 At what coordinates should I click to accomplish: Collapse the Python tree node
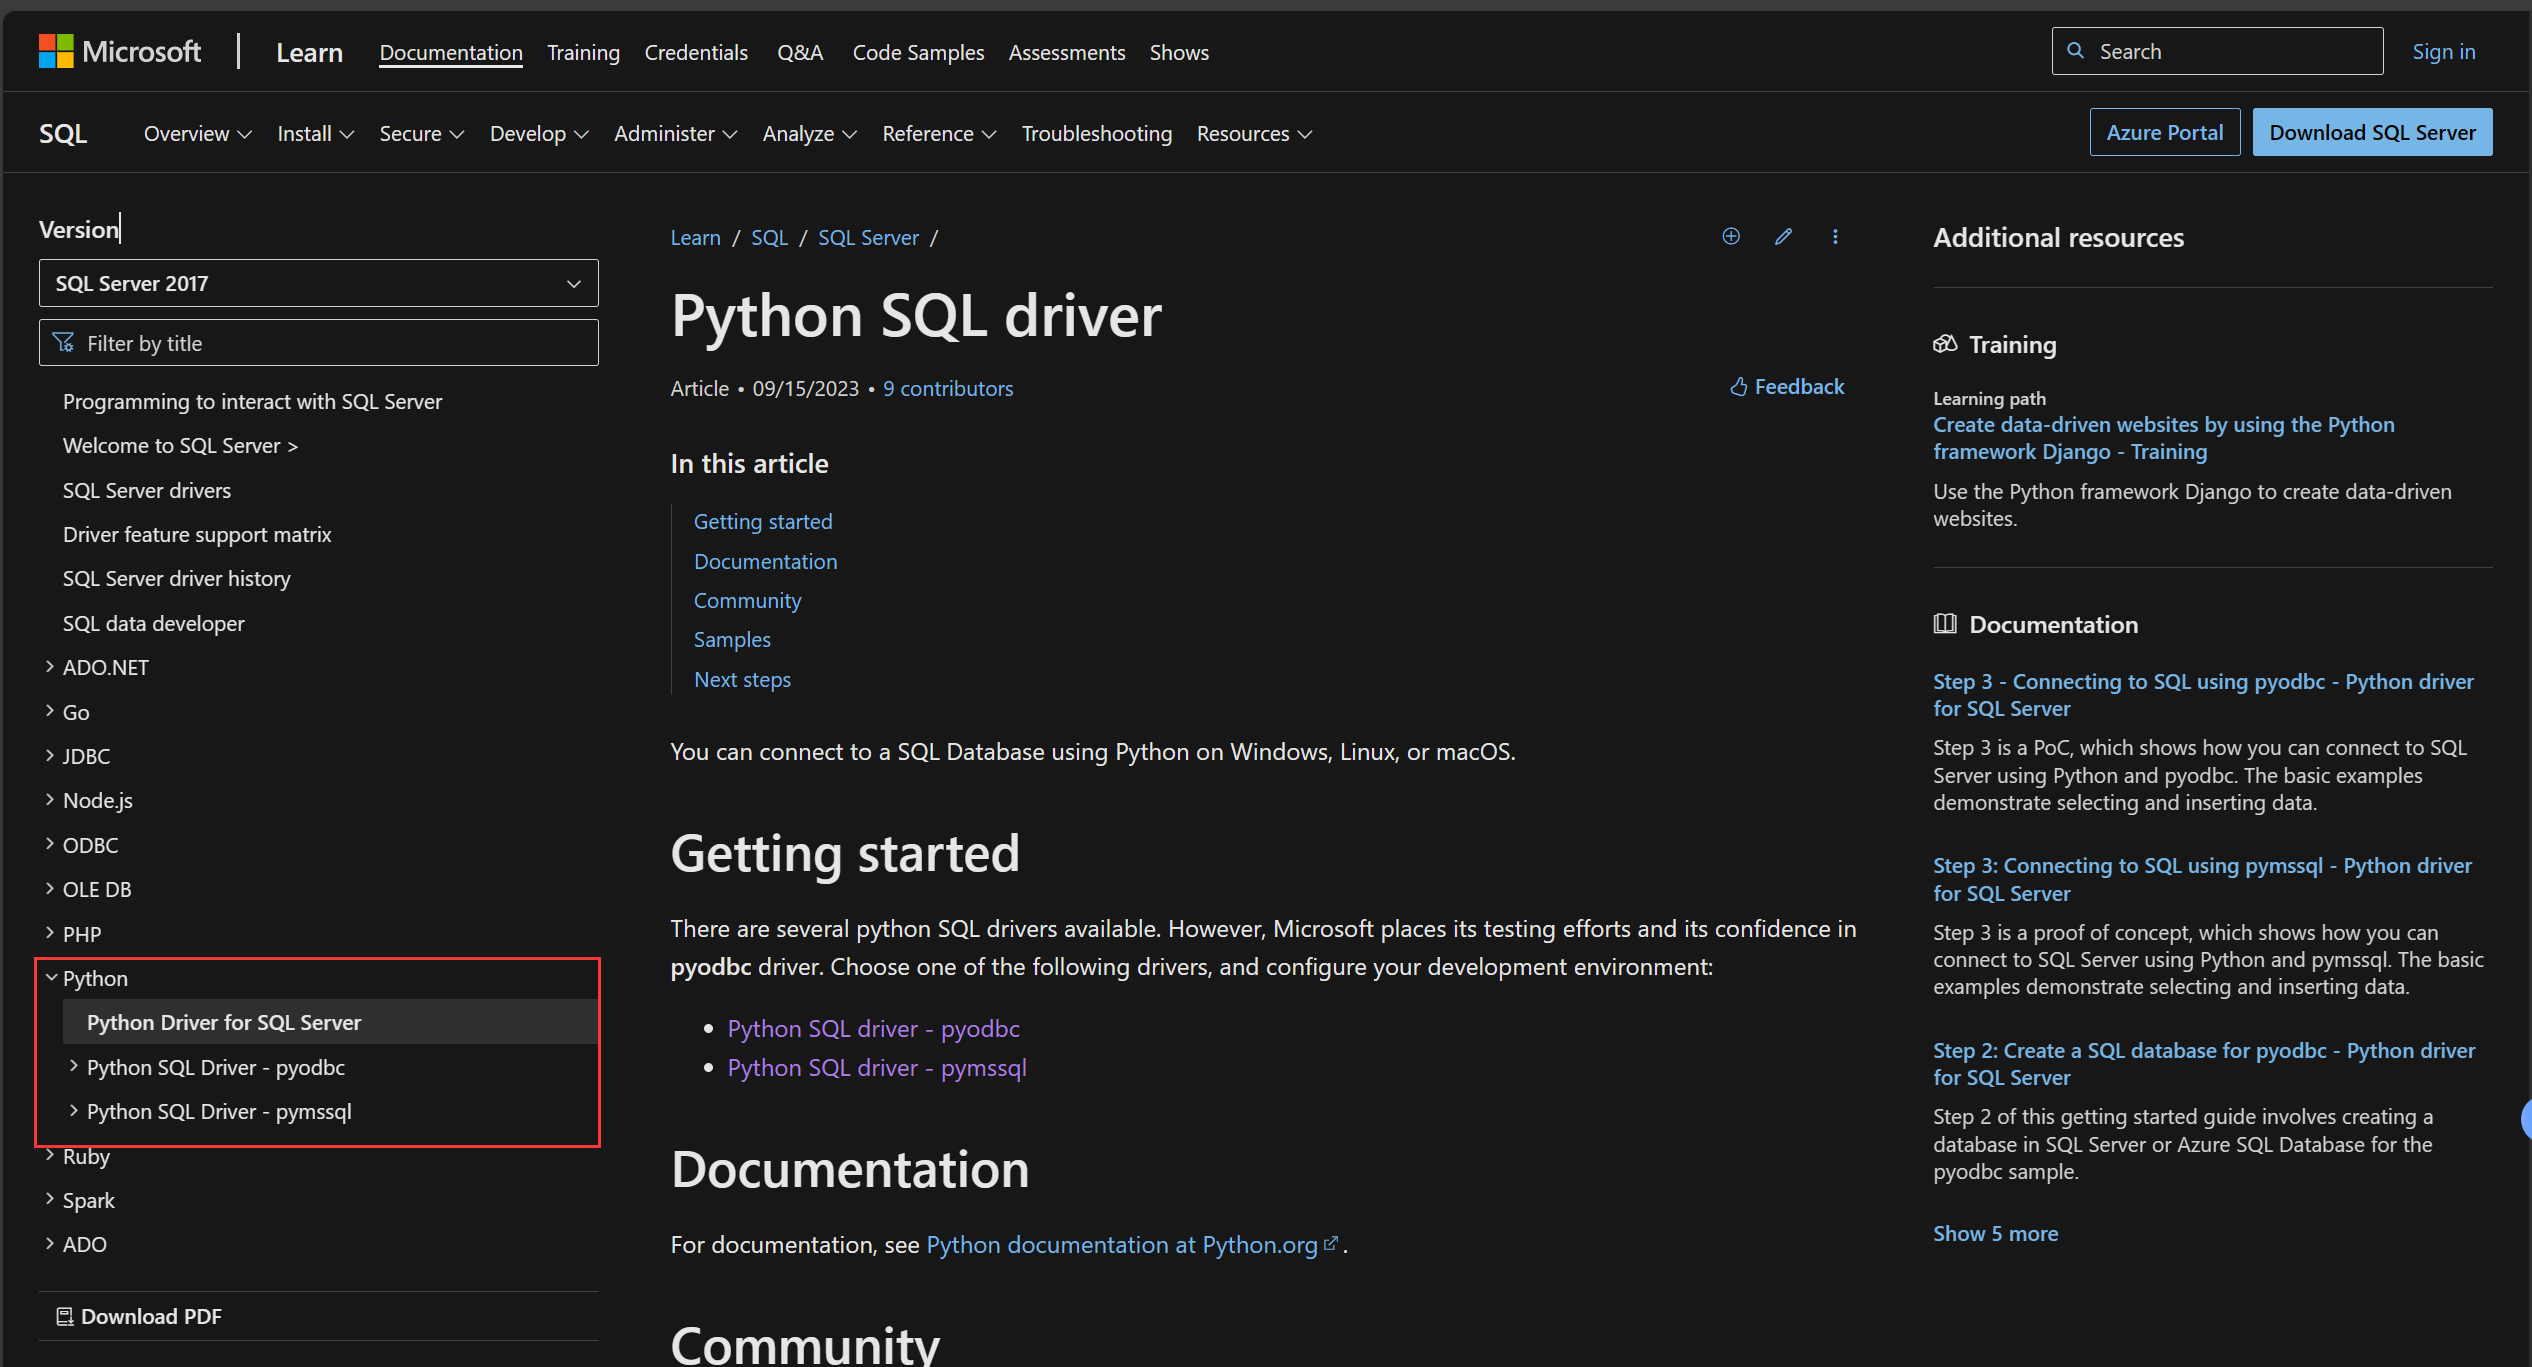point(51,978)
